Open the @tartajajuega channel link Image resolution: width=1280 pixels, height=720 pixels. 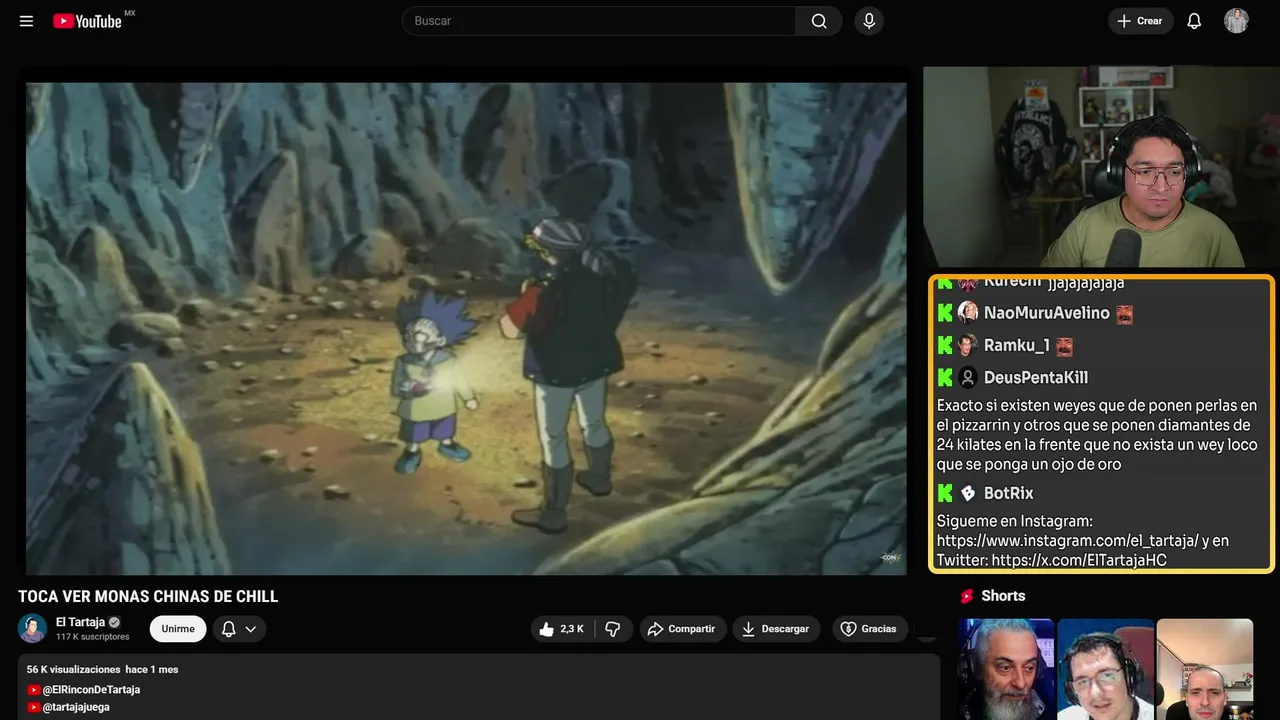(76, 707)
